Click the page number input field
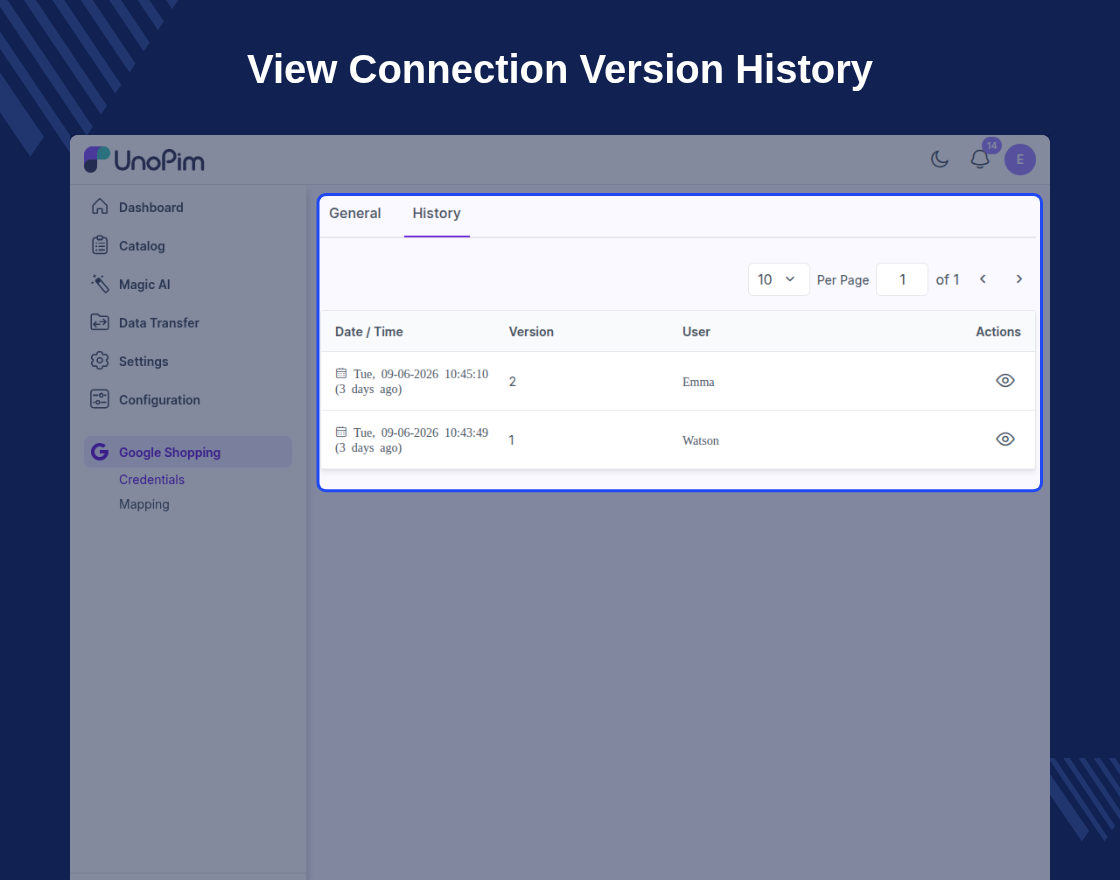 click(x=902, y=279)
